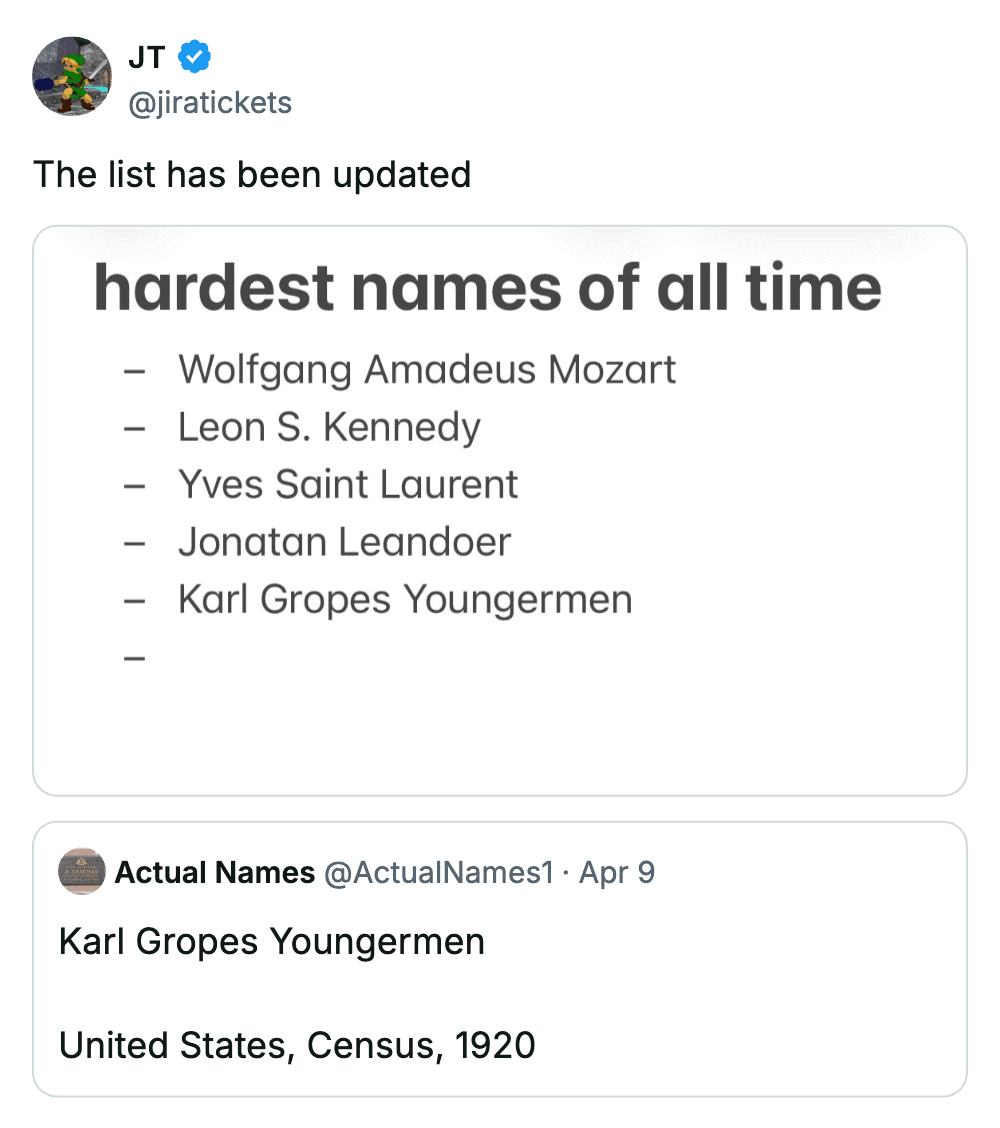
Task: Click Karl Gropes Youngermen in the image list
Action: [x=405, y=600]
